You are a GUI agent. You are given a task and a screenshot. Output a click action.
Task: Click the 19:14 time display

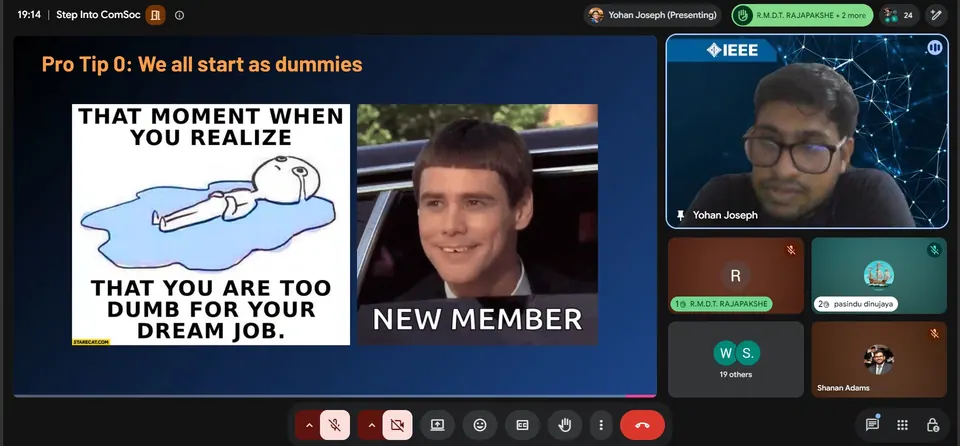pos(29,15)
